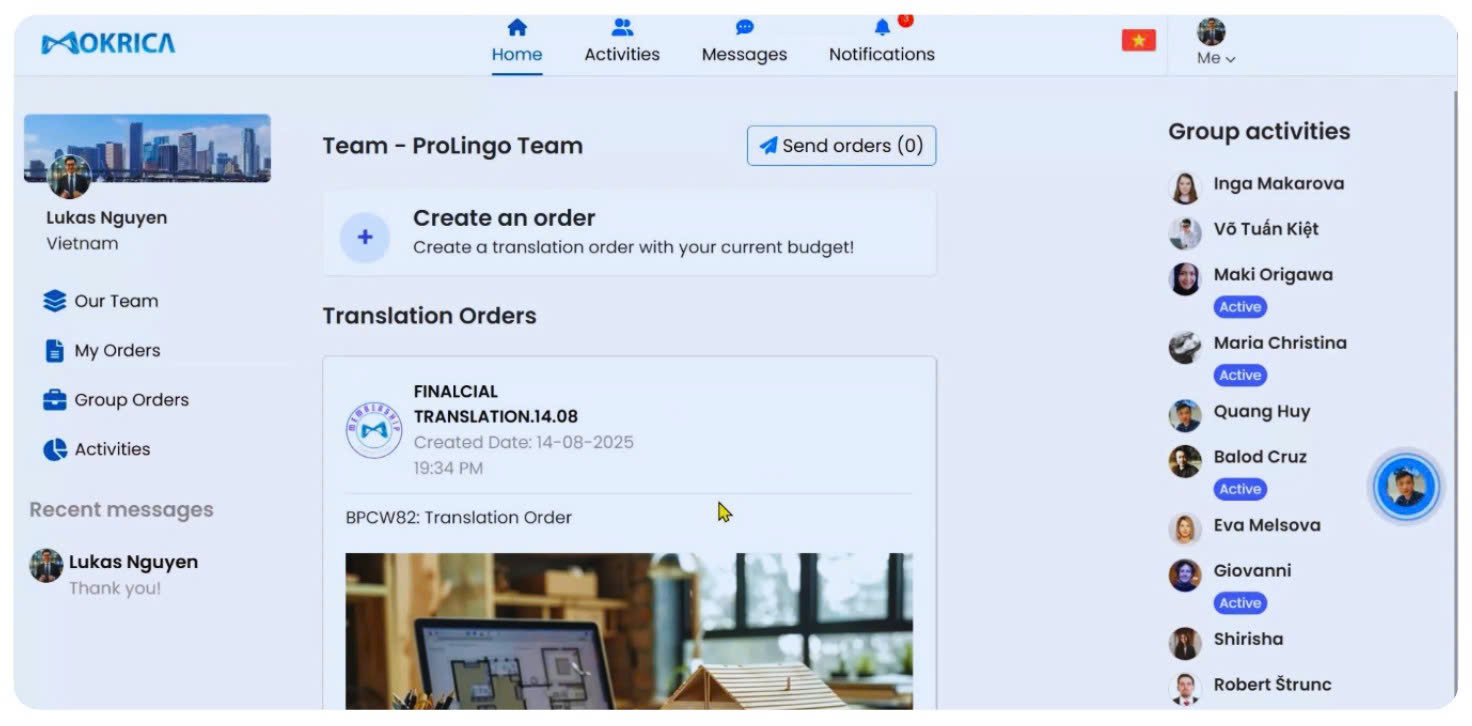Viewport: 1472px width, 726px height.
Task: Click the translation order image thumbnail
Action: (x=629, y=631)
